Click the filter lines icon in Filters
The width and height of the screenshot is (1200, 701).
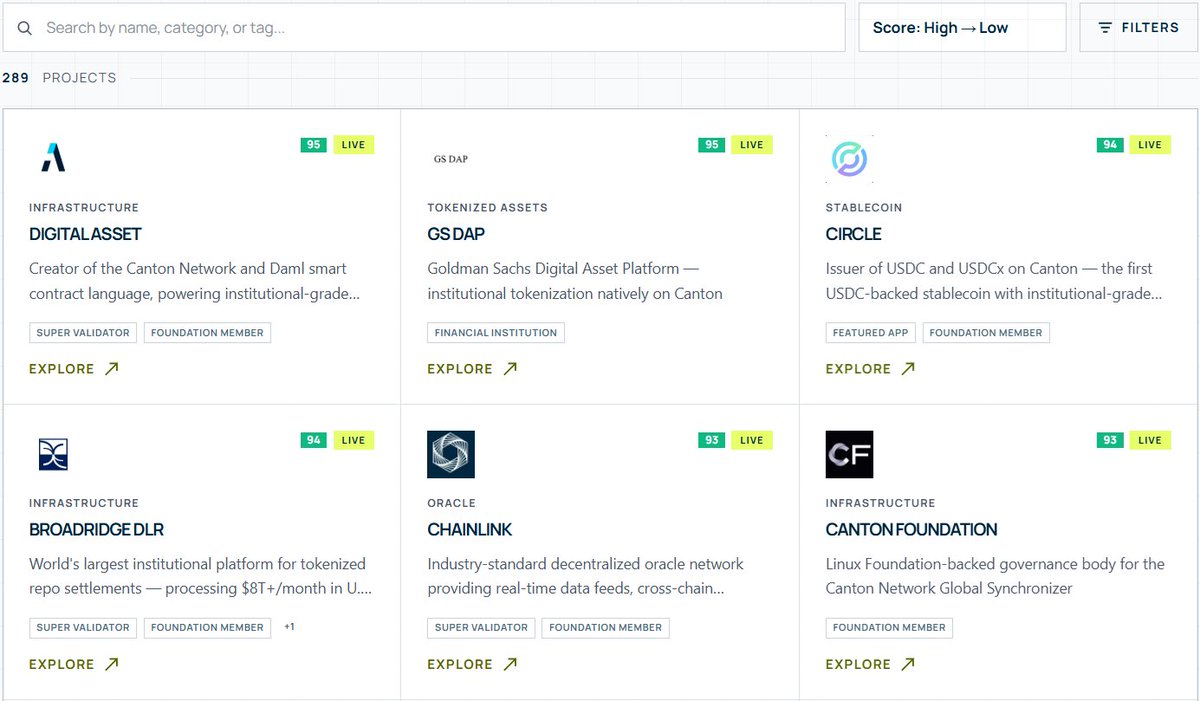1105,28
